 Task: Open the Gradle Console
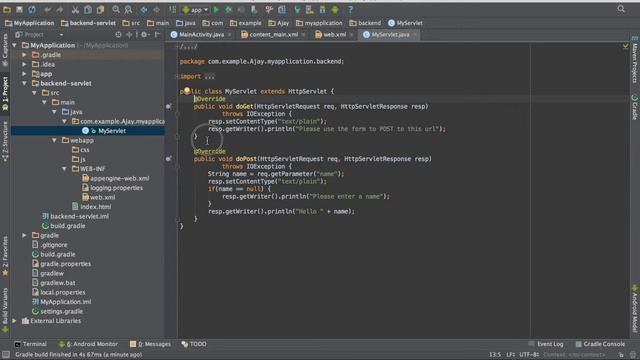(600, 344)
